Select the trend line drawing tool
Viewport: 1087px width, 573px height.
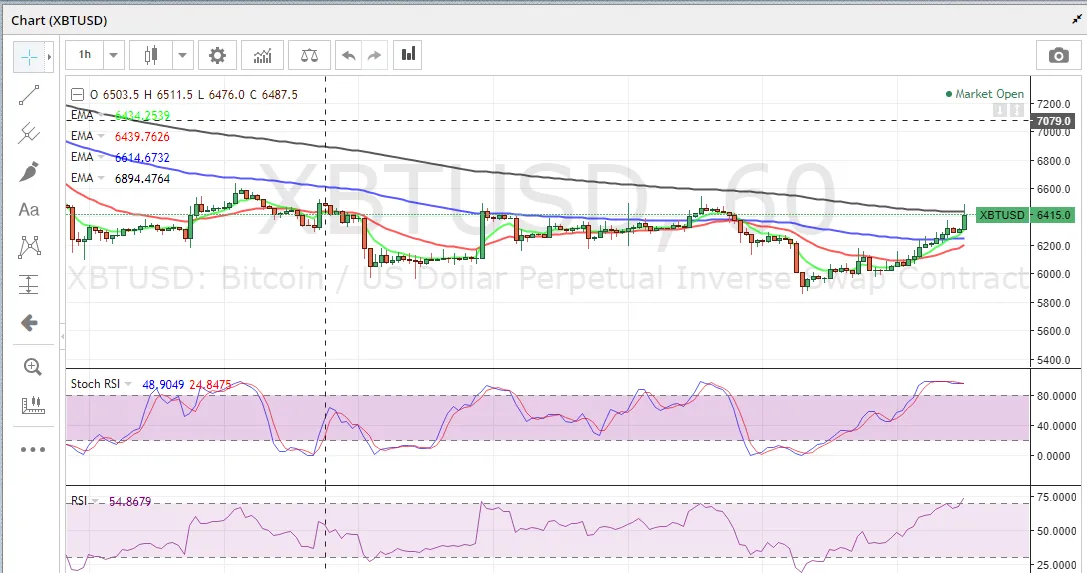point(29,96)
